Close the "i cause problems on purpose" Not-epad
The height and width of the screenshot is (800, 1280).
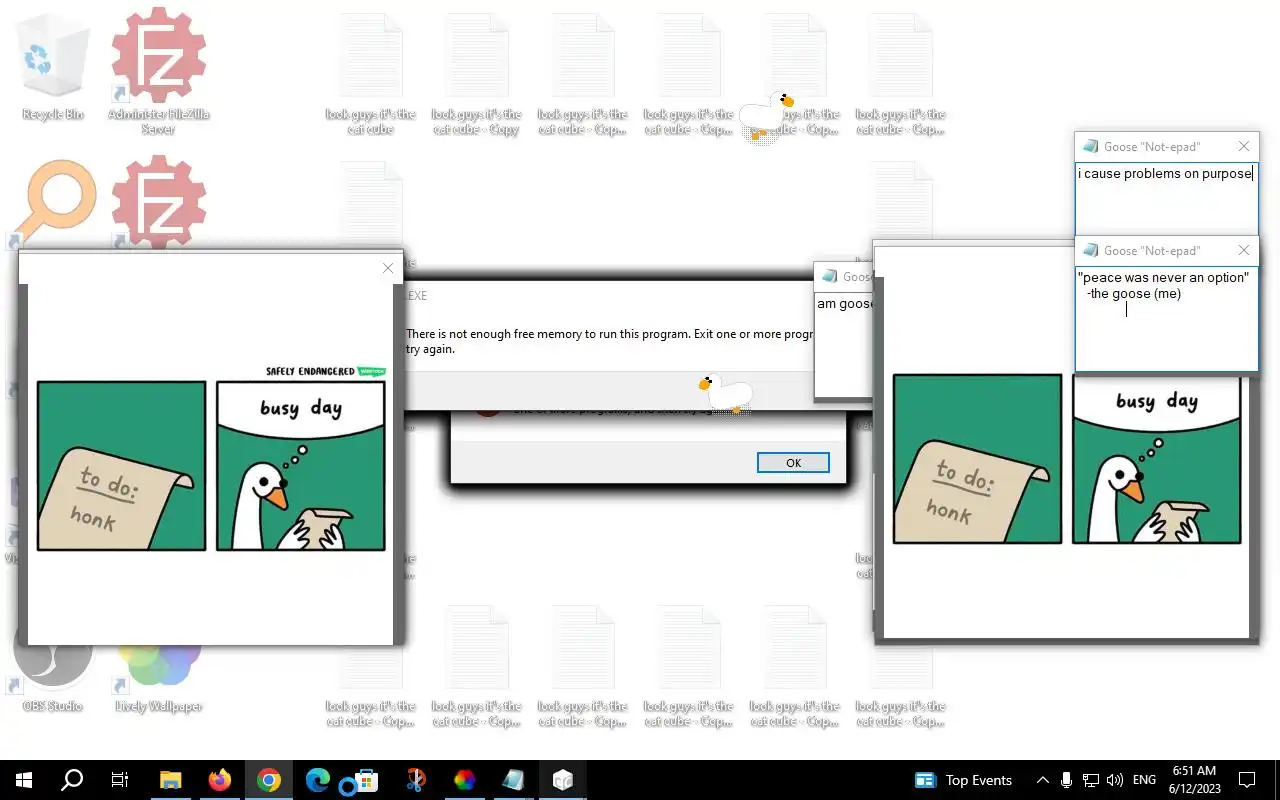point(1243,146)
